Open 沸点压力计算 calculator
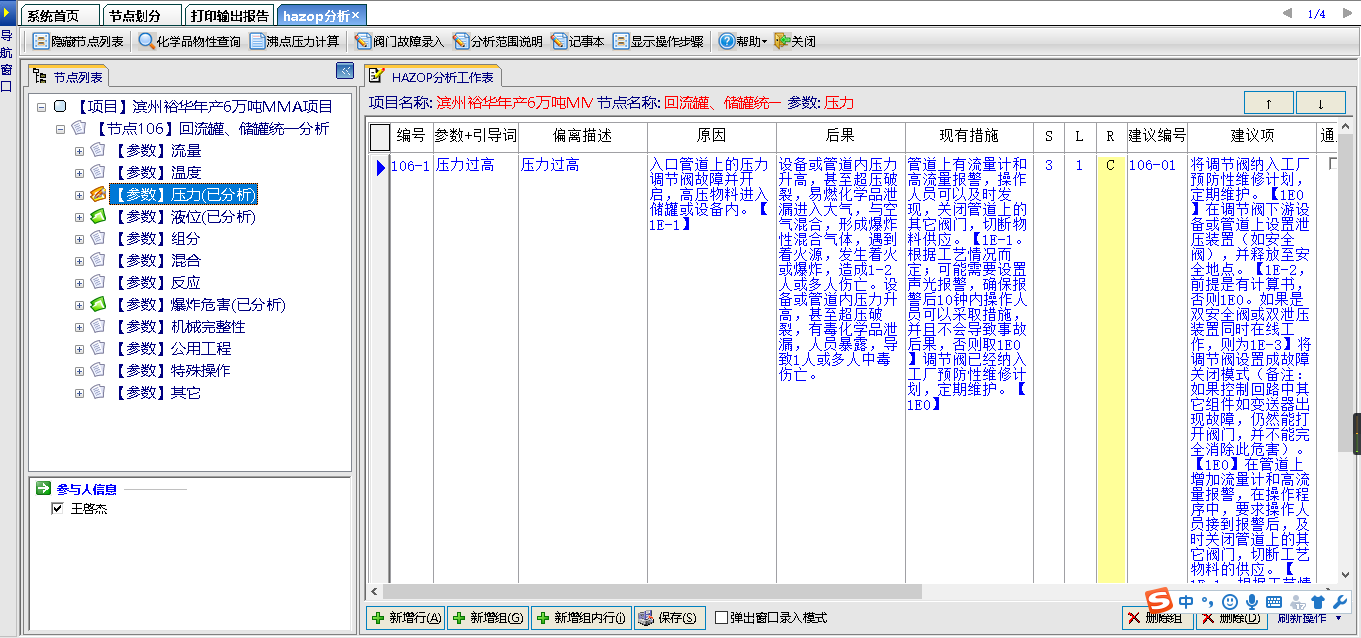 295,42
